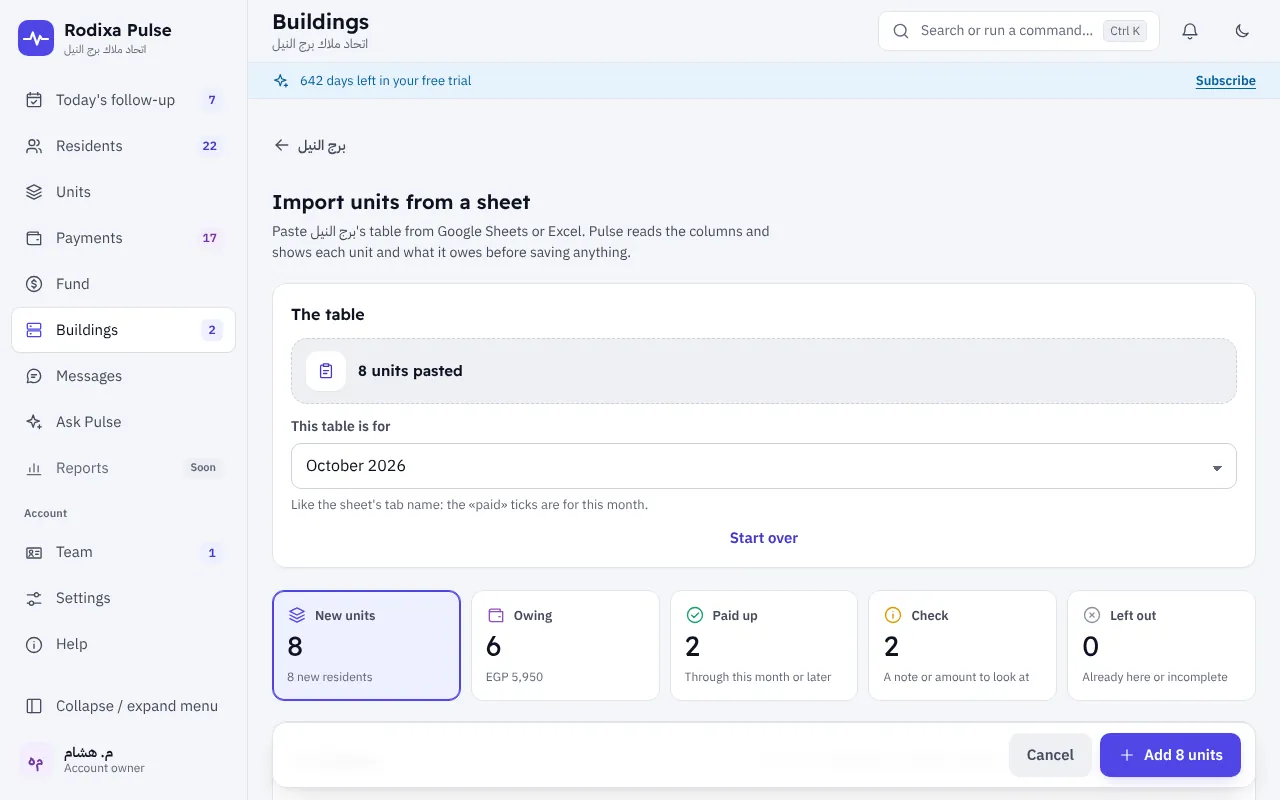Click the Left out card X icon

tap(1092, 615)
